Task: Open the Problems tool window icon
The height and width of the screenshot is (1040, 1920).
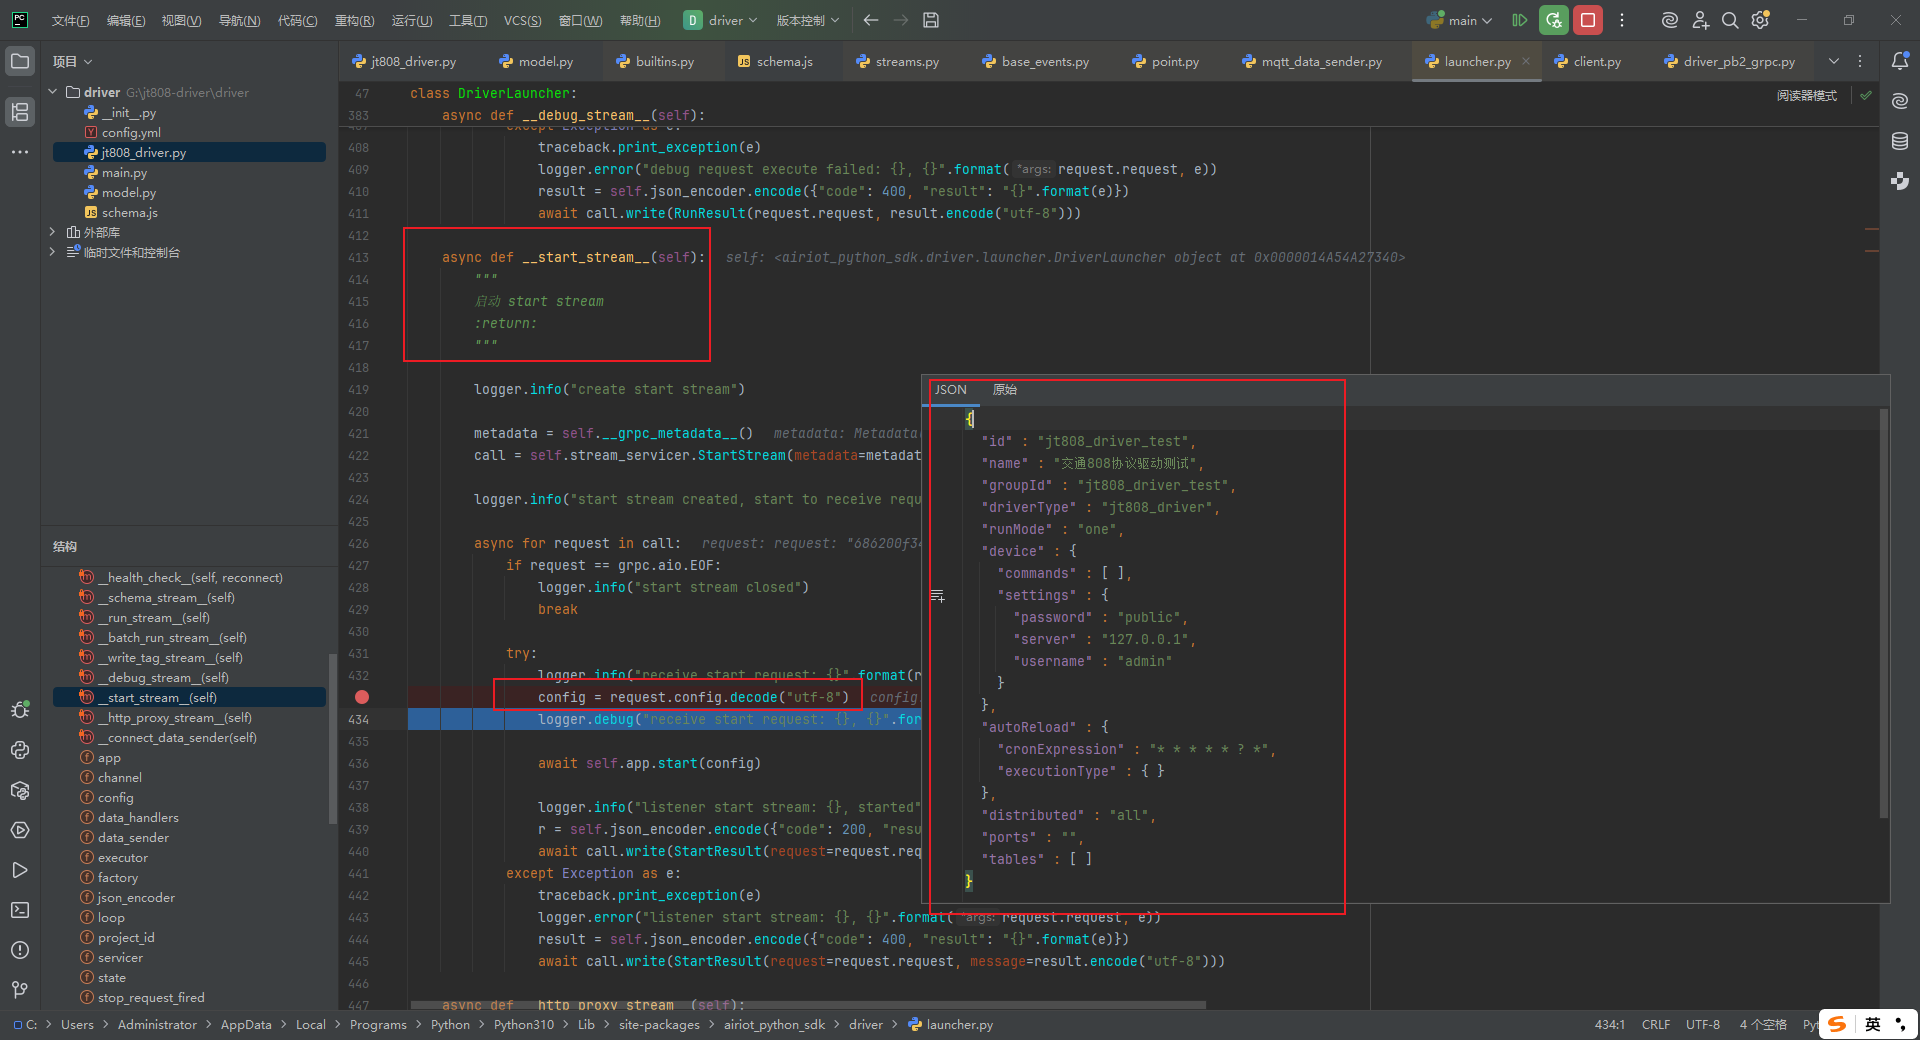Action: [x=20, y=950]
